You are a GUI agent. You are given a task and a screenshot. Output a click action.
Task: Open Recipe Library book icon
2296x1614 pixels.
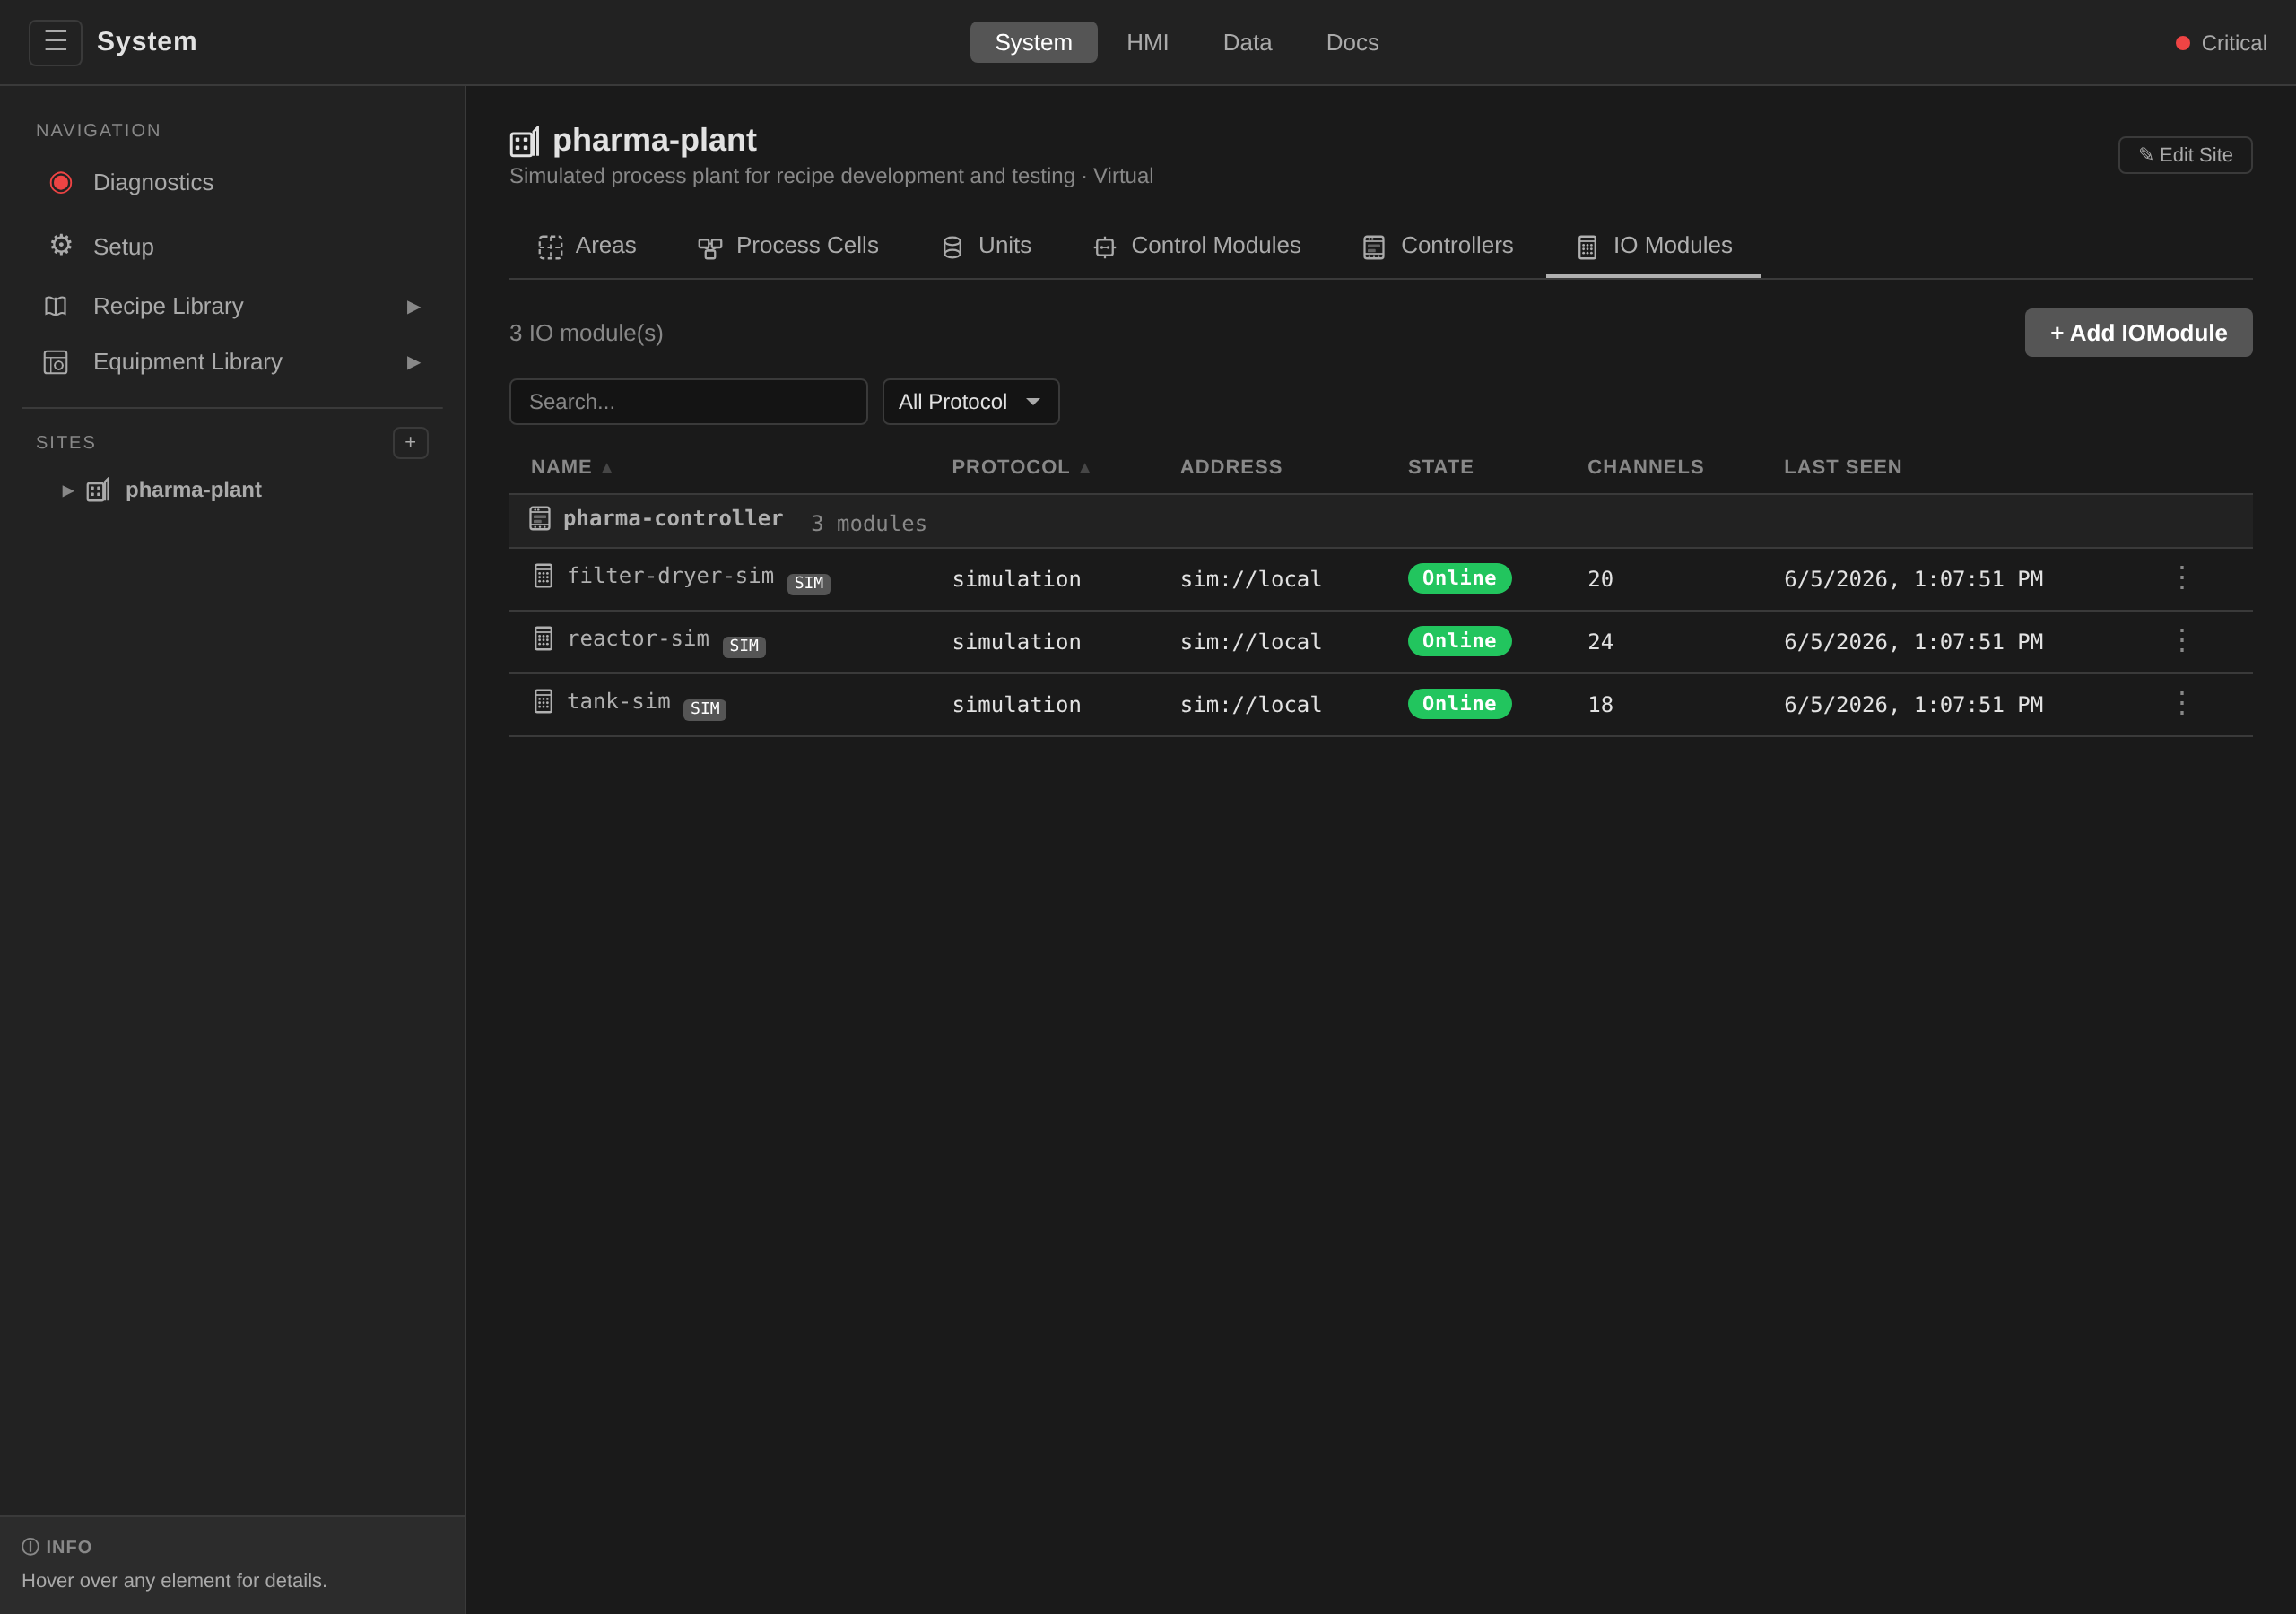(x=56, y=306)
